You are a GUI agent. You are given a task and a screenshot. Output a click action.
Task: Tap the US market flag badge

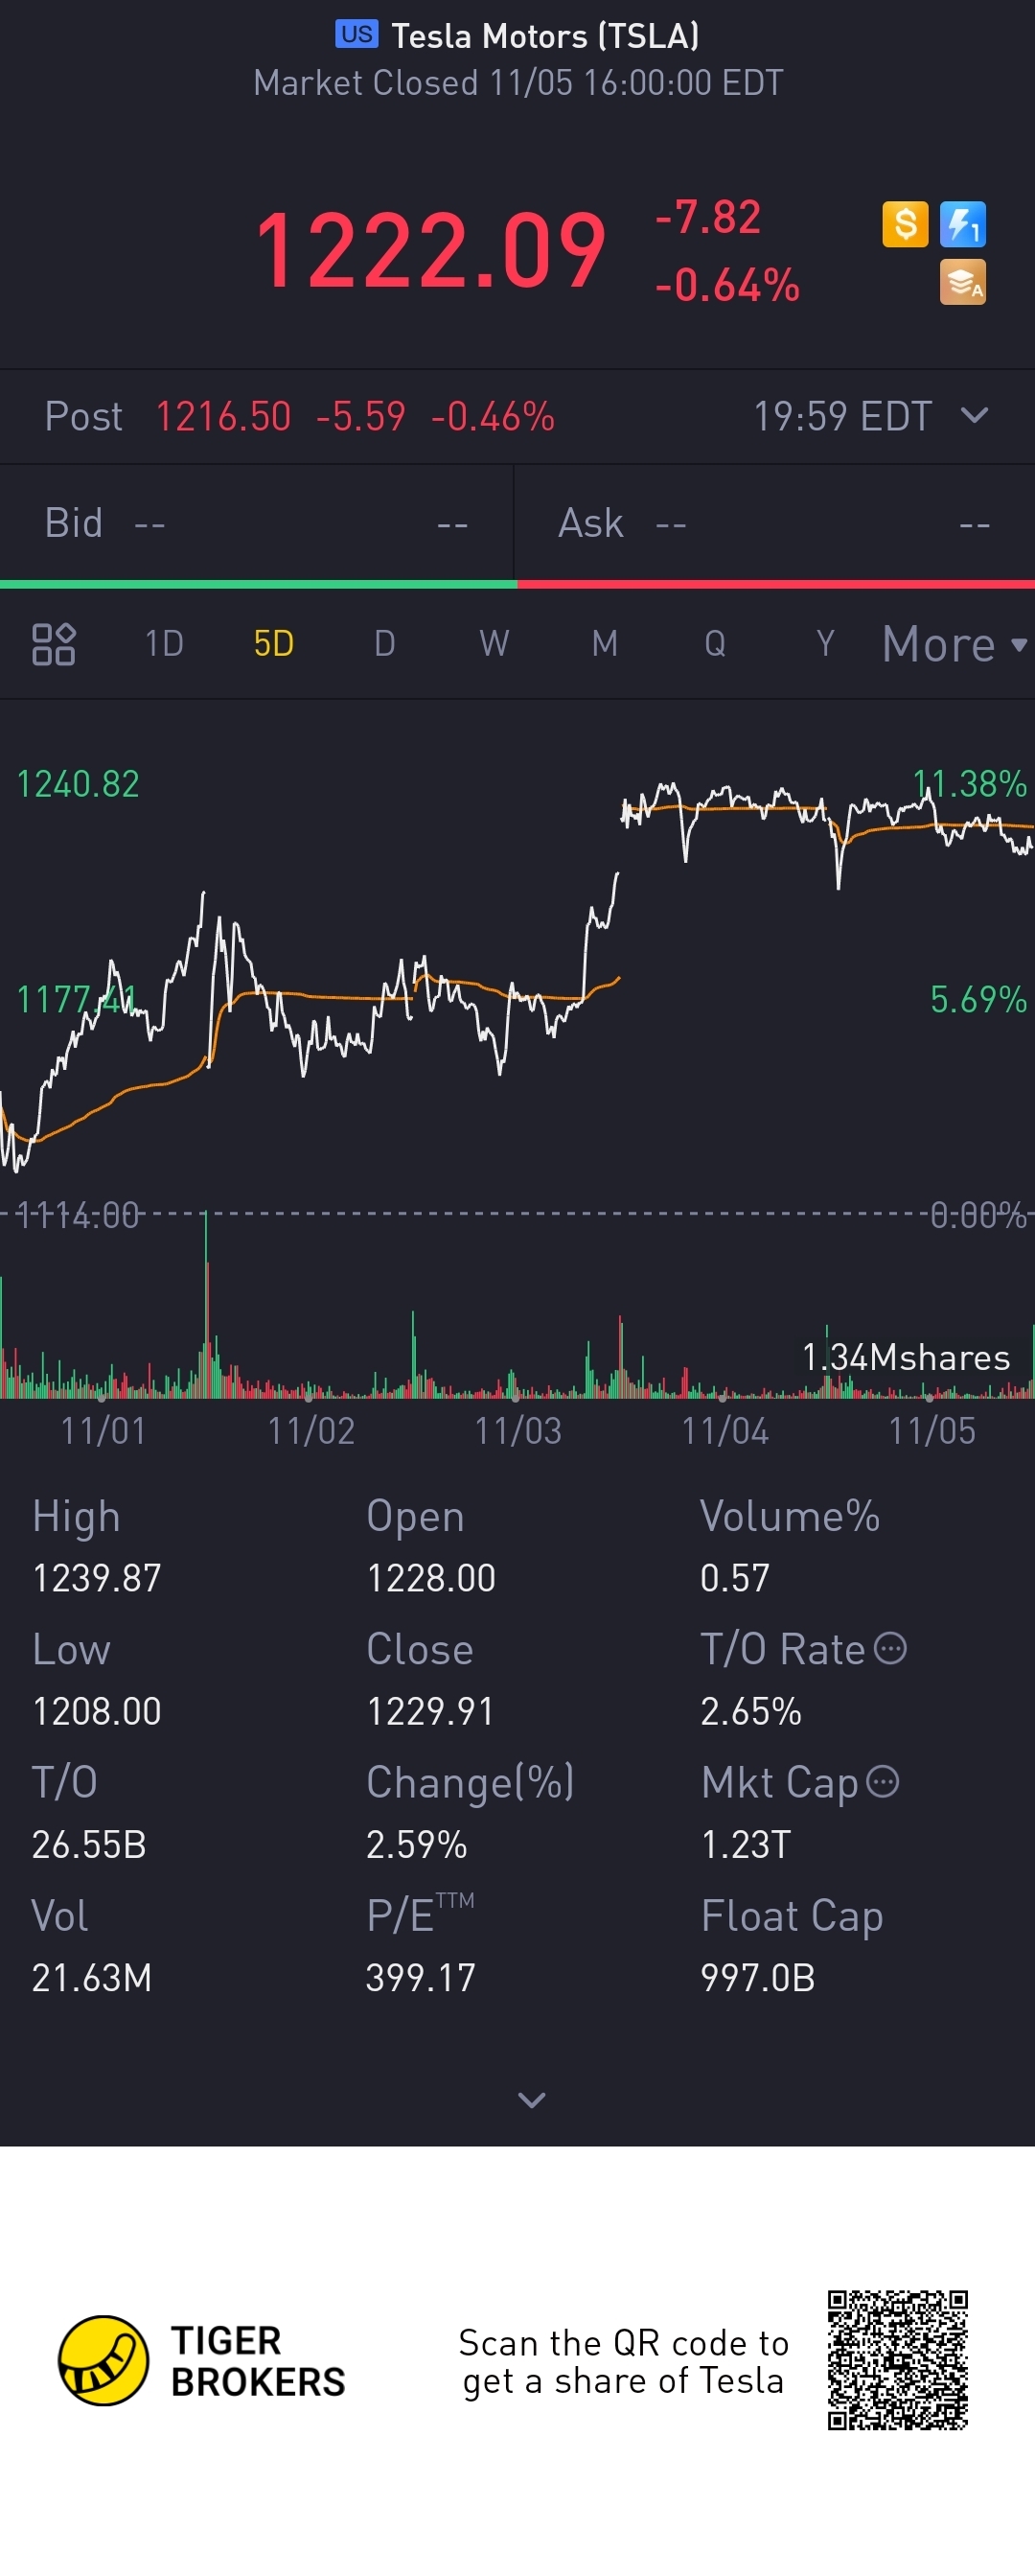tap(356, 34)
